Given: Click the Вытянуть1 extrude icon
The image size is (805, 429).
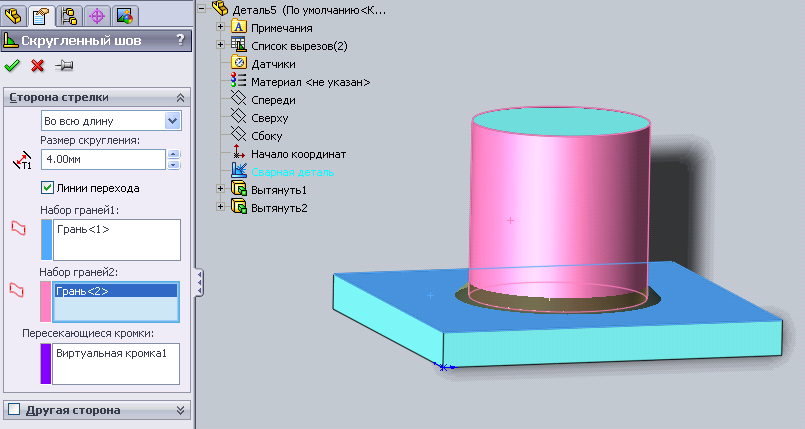Looking at the screenshot, I should pyautogui.click(x=238, y=189).
